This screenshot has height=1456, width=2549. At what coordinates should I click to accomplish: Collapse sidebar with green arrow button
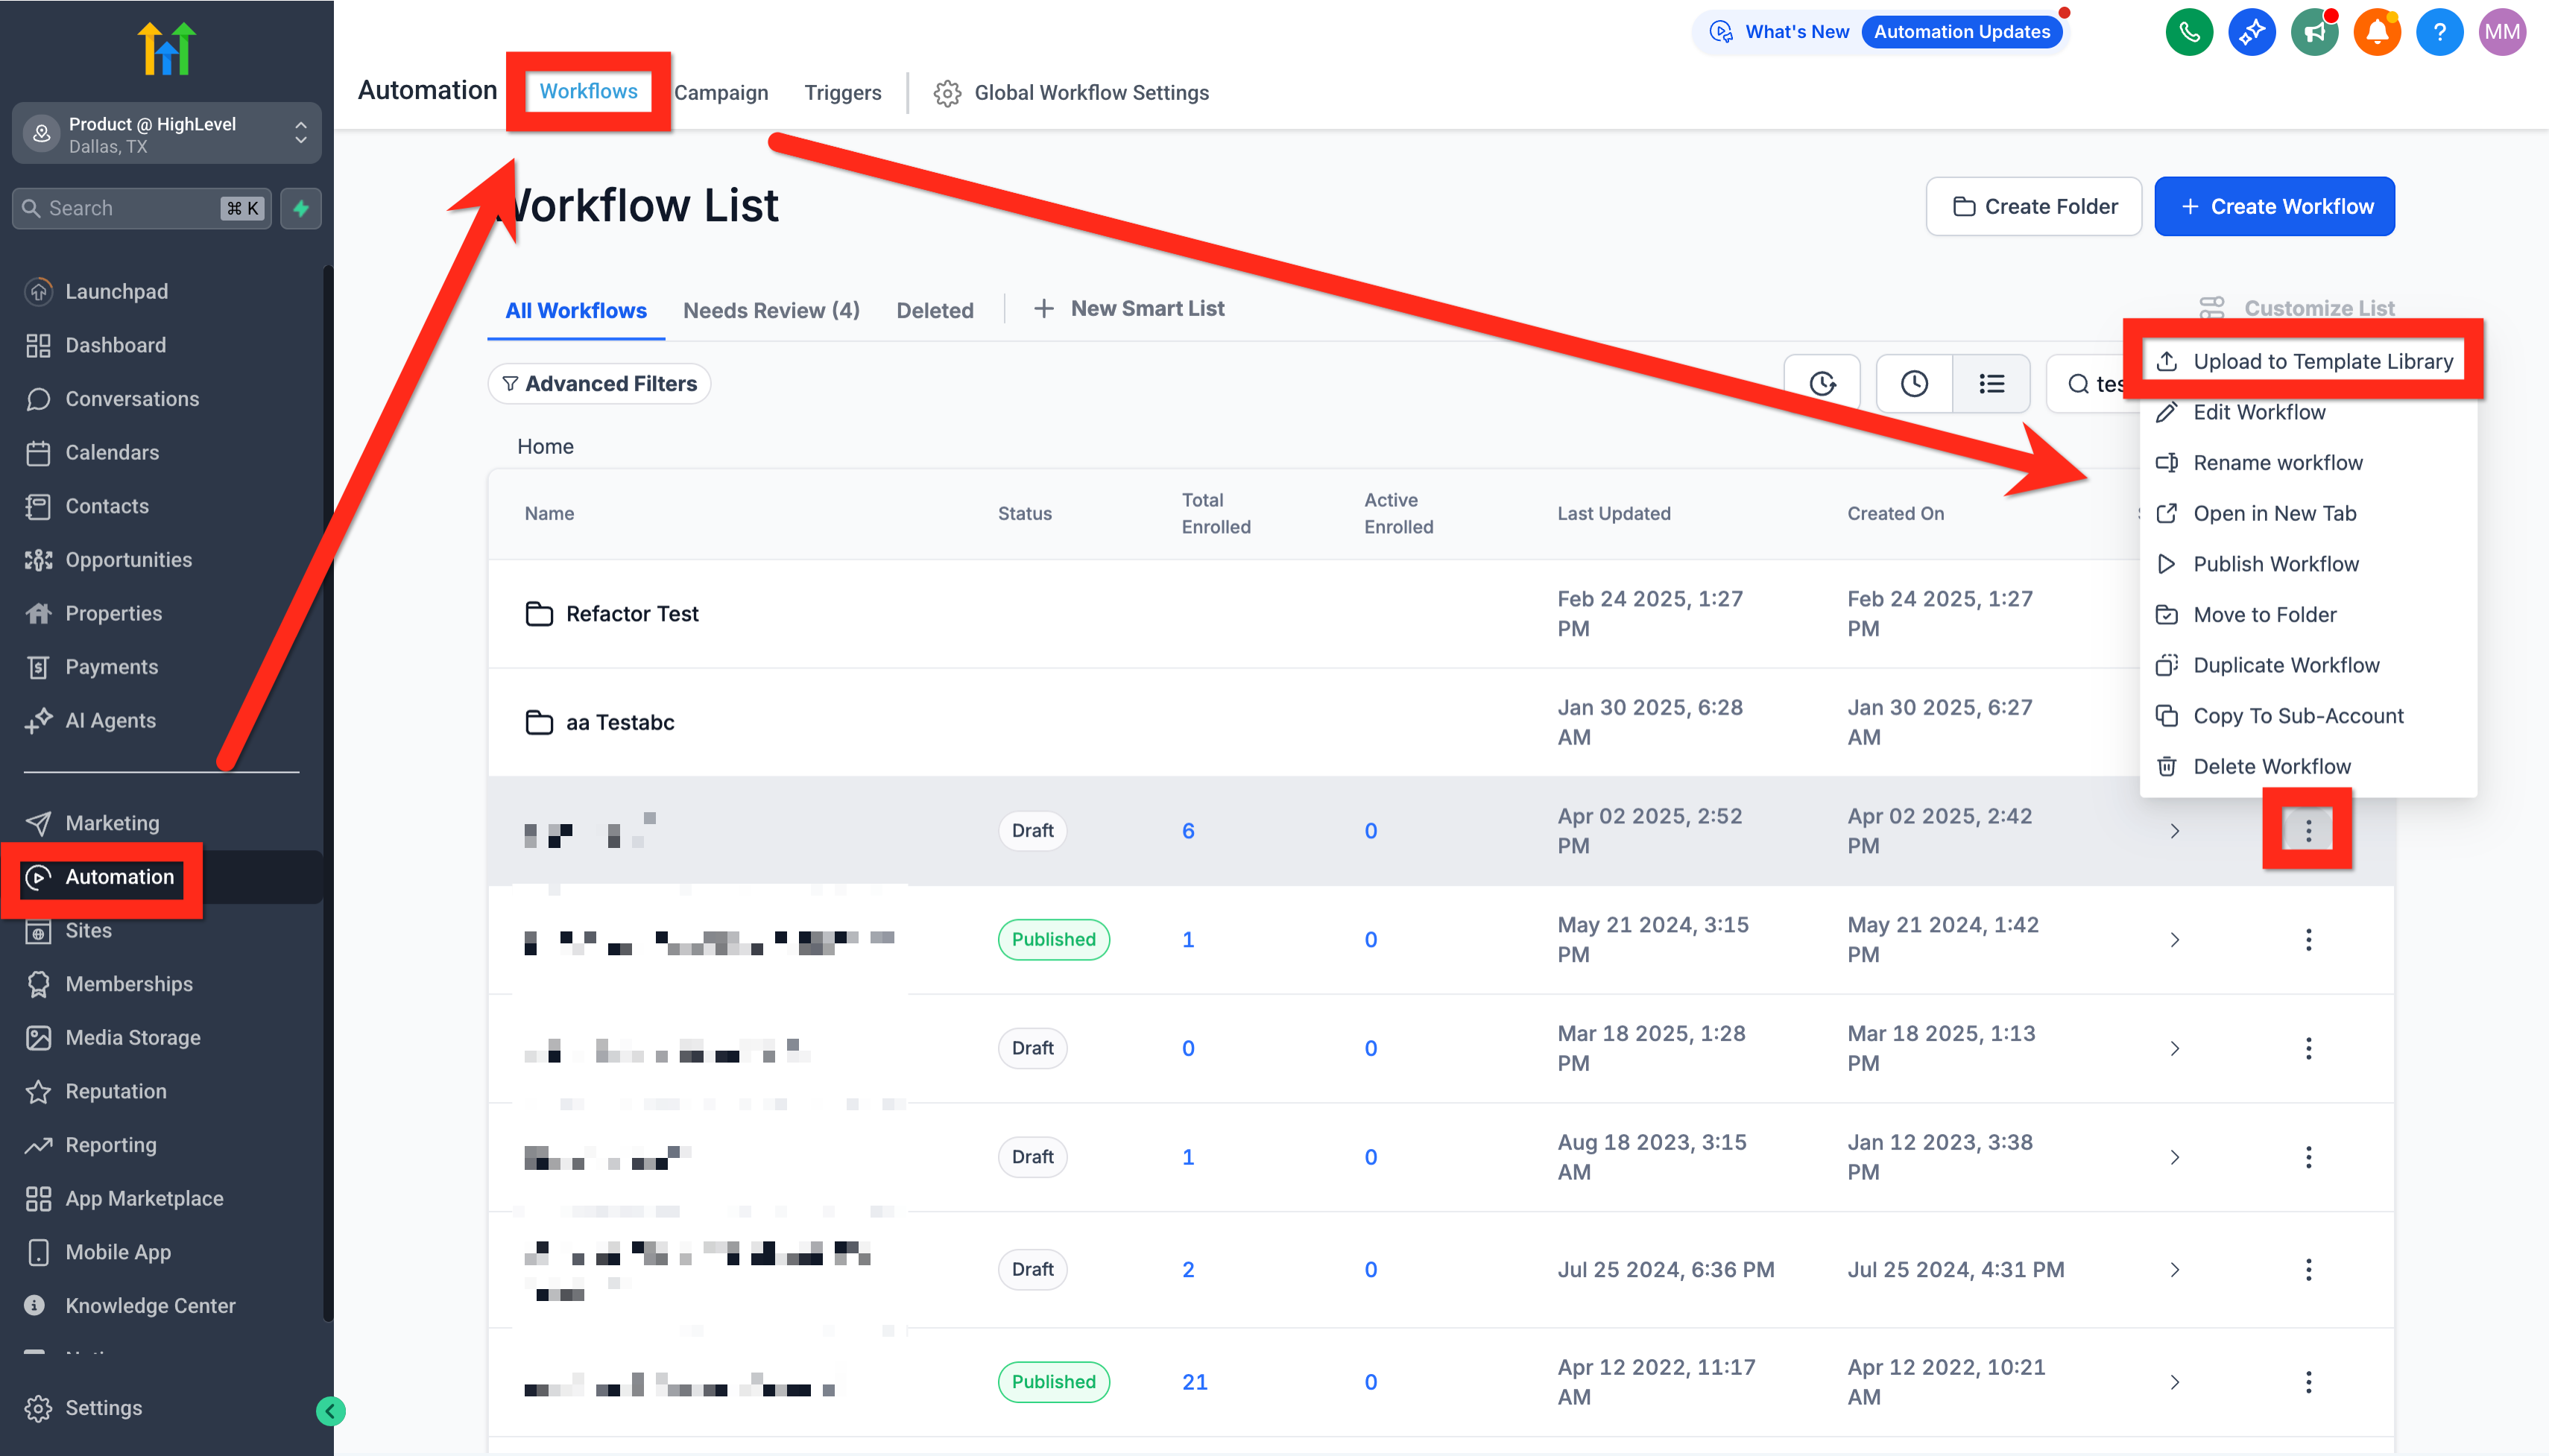pos(330,1411)
